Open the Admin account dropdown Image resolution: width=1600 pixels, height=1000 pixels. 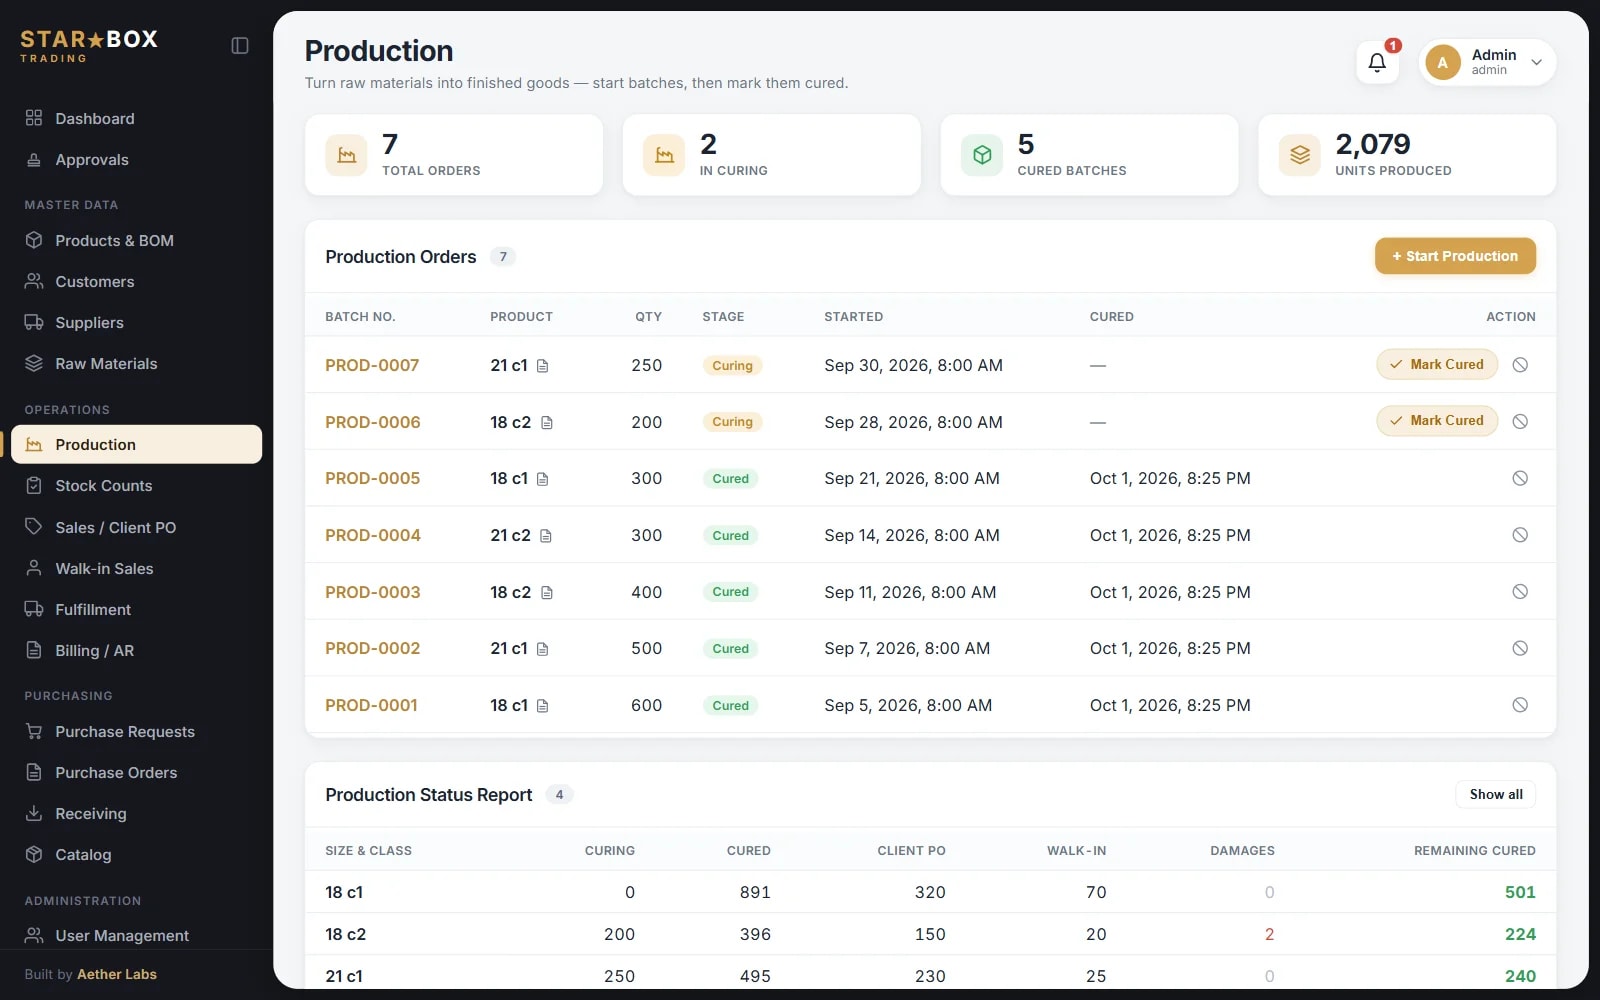pyautogui.click(x=1487, y=62)
